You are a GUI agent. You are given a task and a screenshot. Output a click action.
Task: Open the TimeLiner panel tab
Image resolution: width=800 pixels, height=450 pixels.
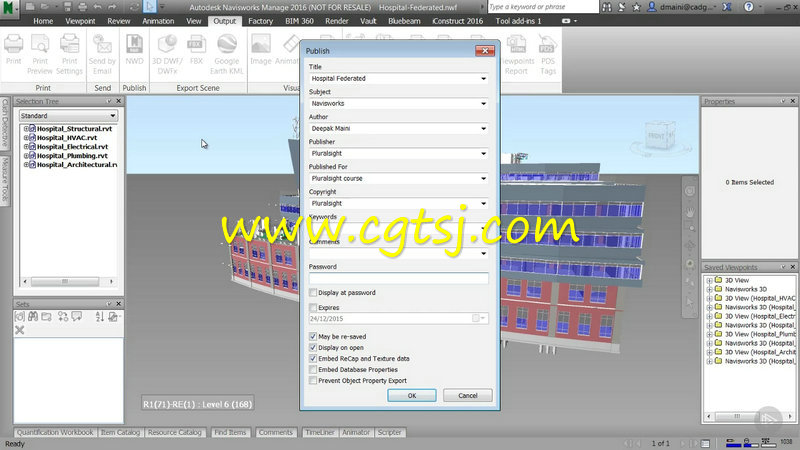(319, 432)
